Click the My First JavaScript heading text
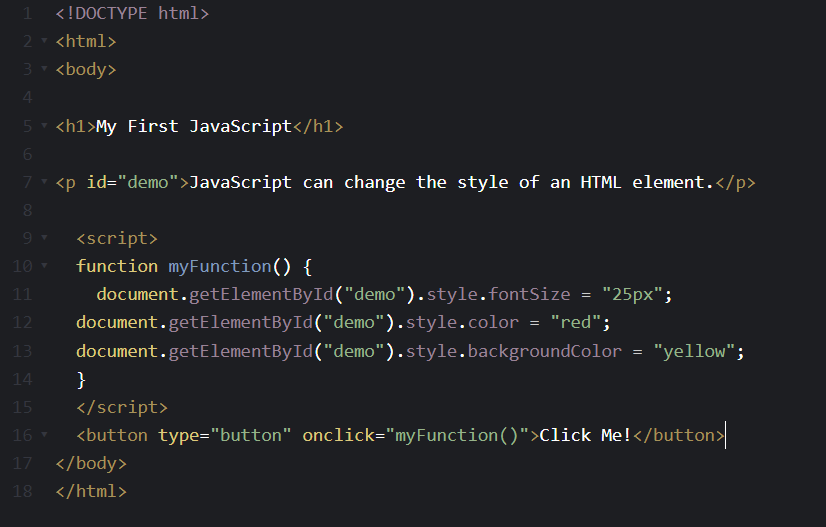The height and width of the screenshot is (527, 826). (193, 127)
